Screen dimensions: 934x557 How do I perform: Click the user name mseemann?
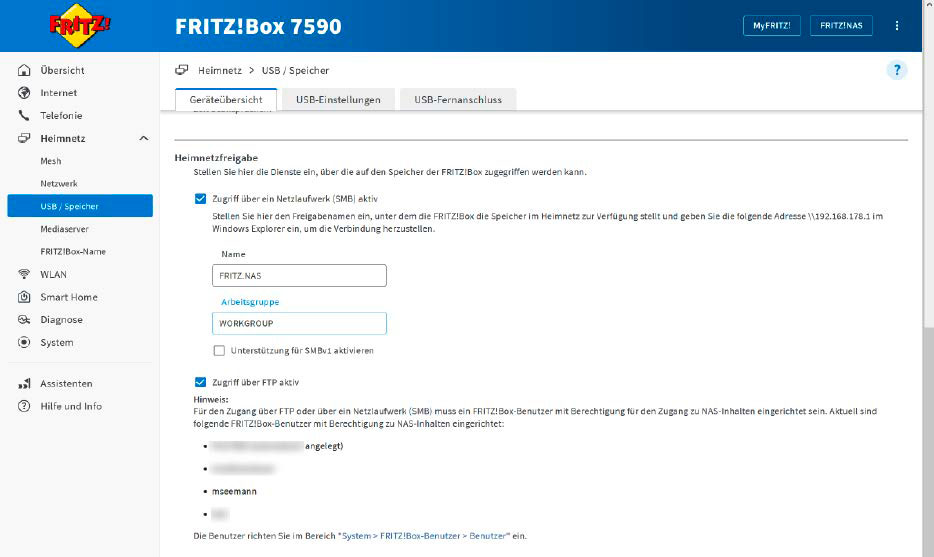[234, 491]
